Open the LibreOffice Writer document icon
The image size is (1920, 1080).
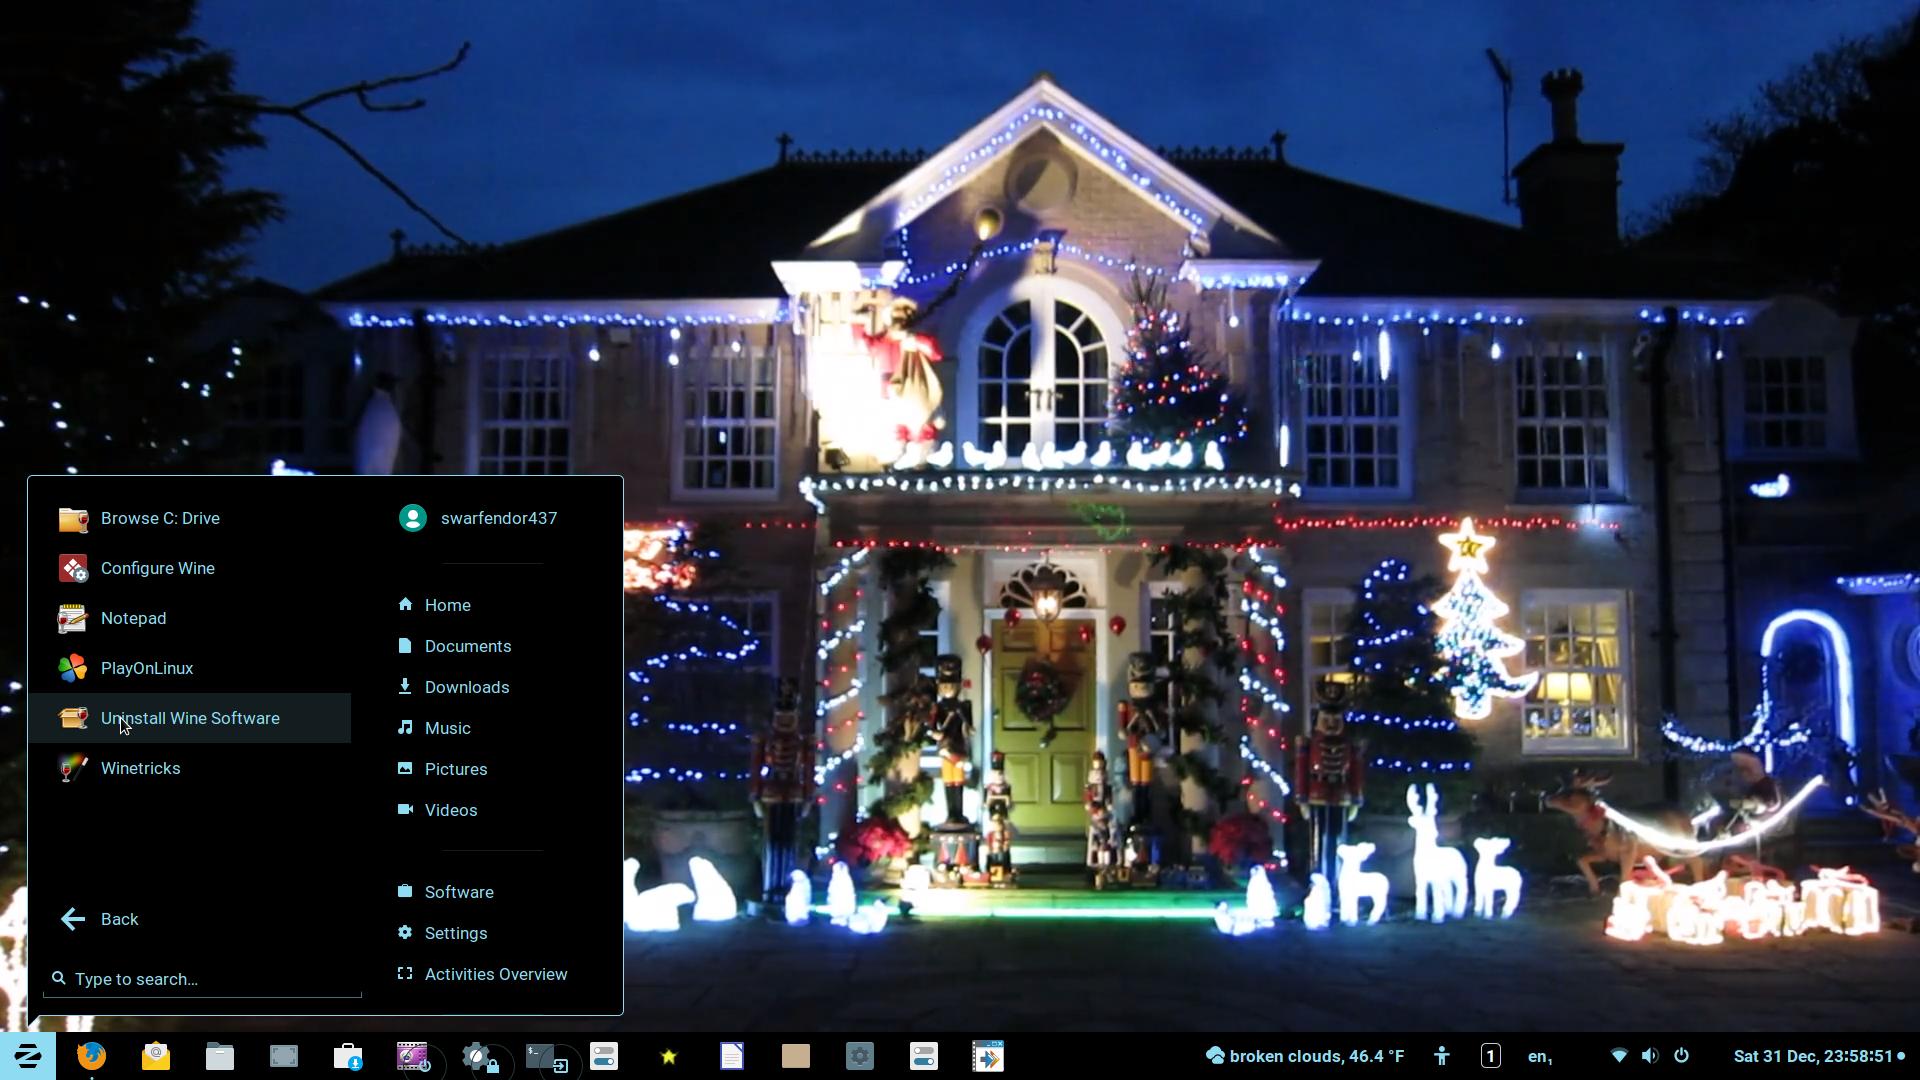pos(732,1056)
